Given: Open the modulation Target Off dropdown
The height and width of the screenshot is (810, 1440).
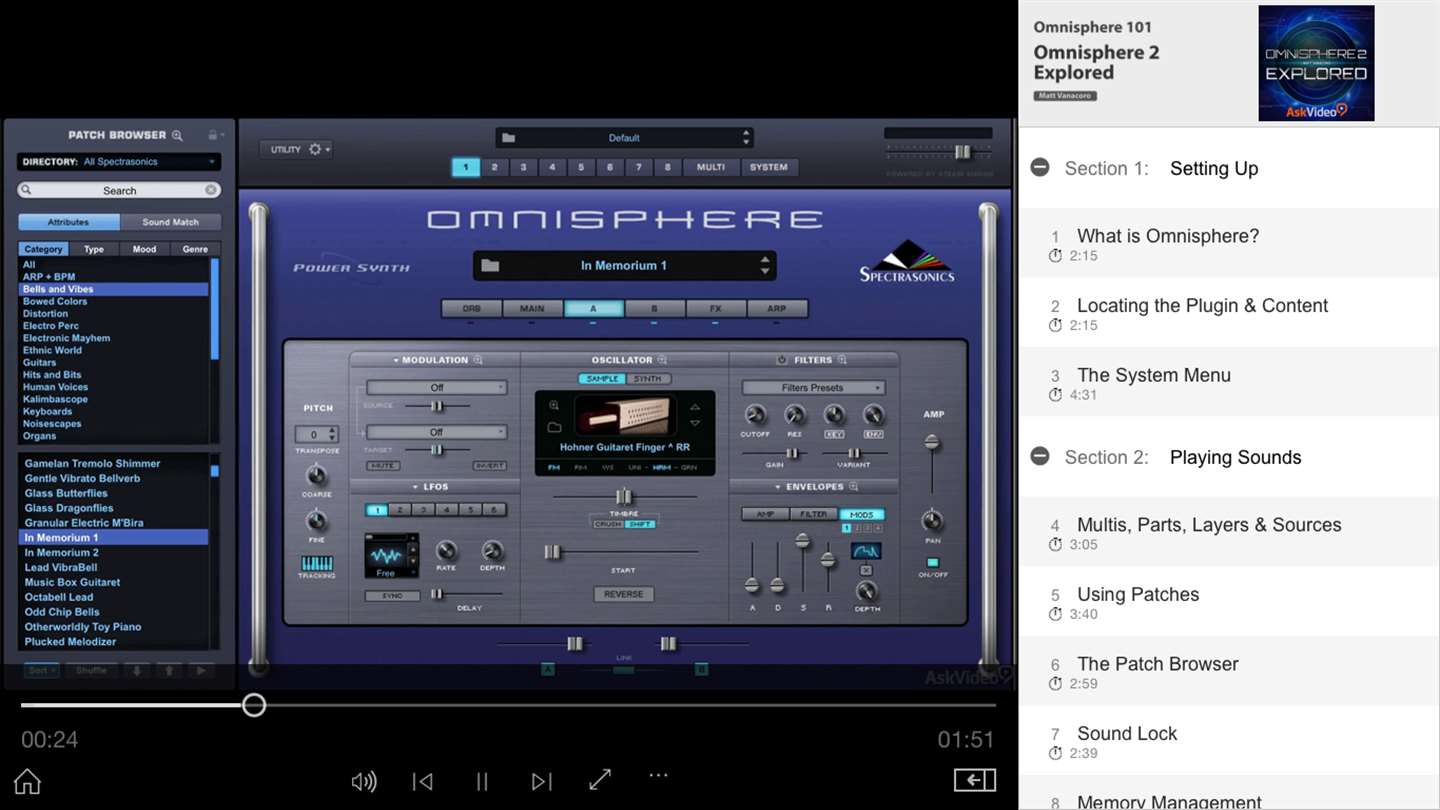Looking at the screenshot, I should point(437,432).
